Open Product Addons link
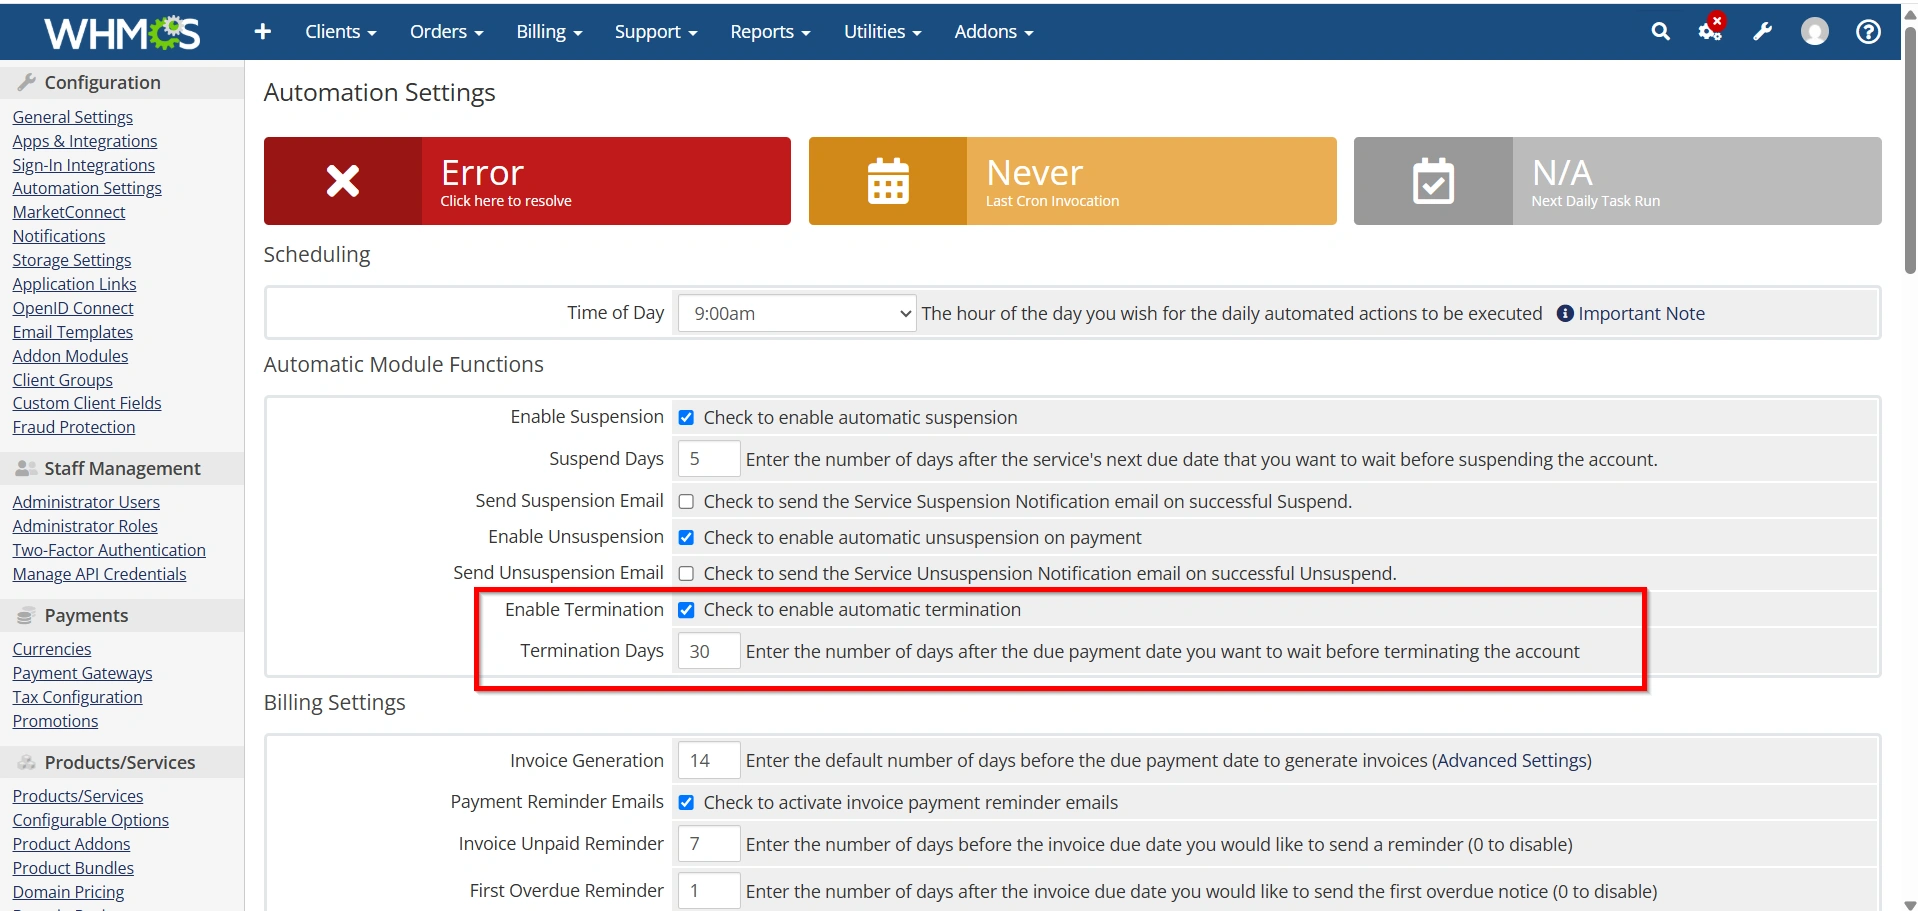This screenshot has height=911, width=1918. point(72,844)
